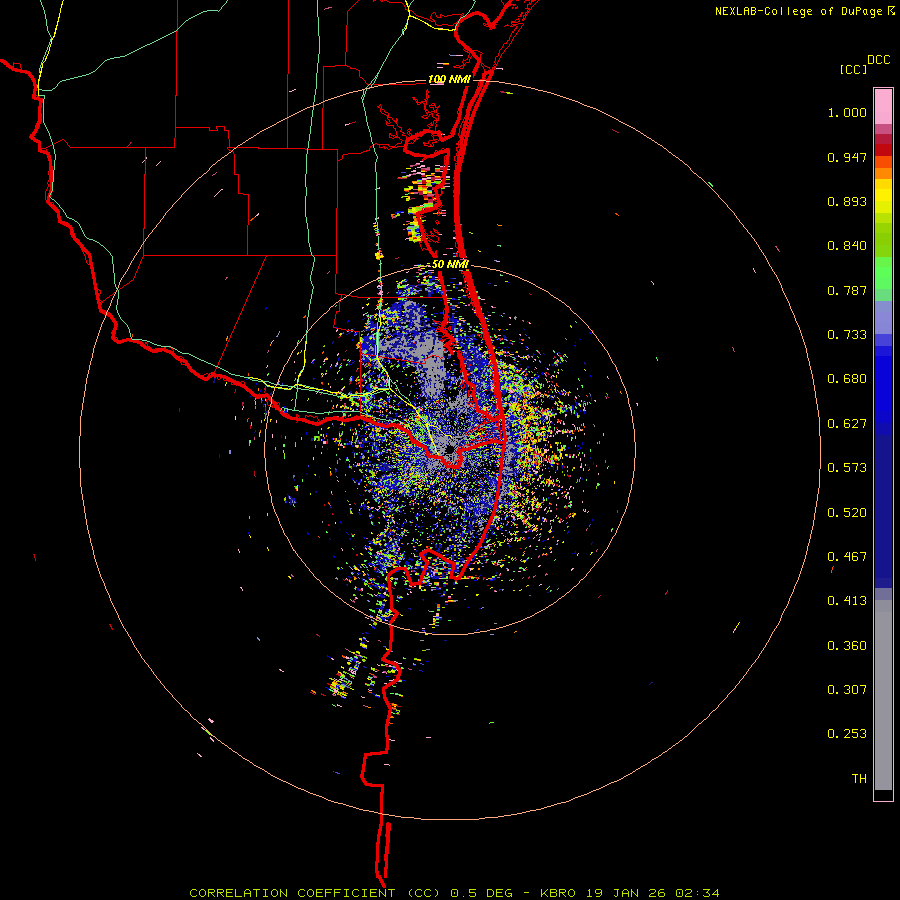The height and width of the screenshot is (900, 900).
Task: Select the 0.893 legend value
Action: [x=847, y=201]
